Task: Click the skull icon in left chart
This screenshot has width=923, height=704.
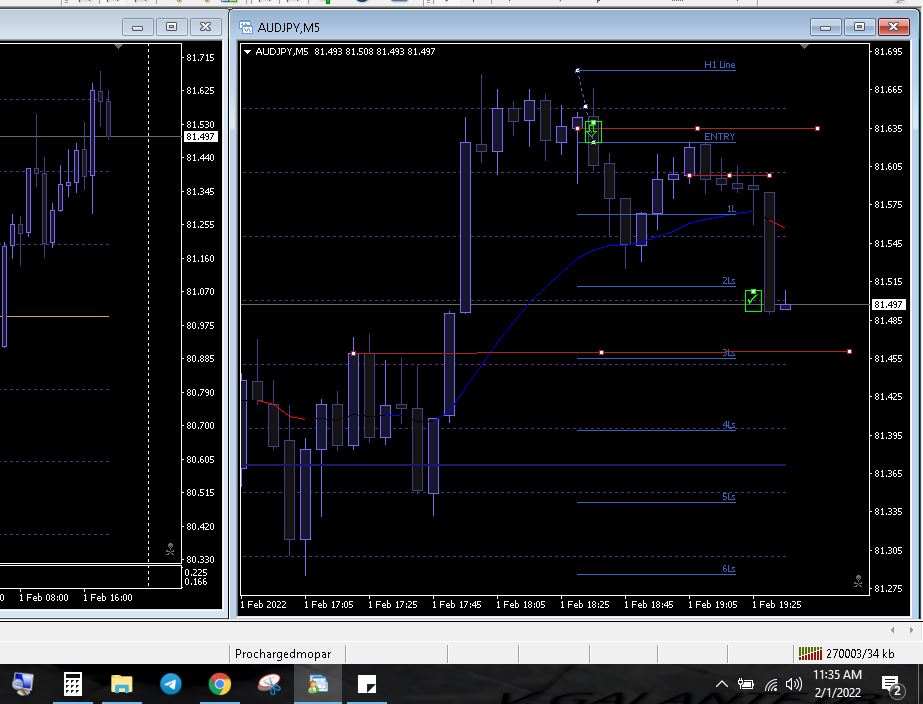Action: pyautogui.click(x=170, y=549)
